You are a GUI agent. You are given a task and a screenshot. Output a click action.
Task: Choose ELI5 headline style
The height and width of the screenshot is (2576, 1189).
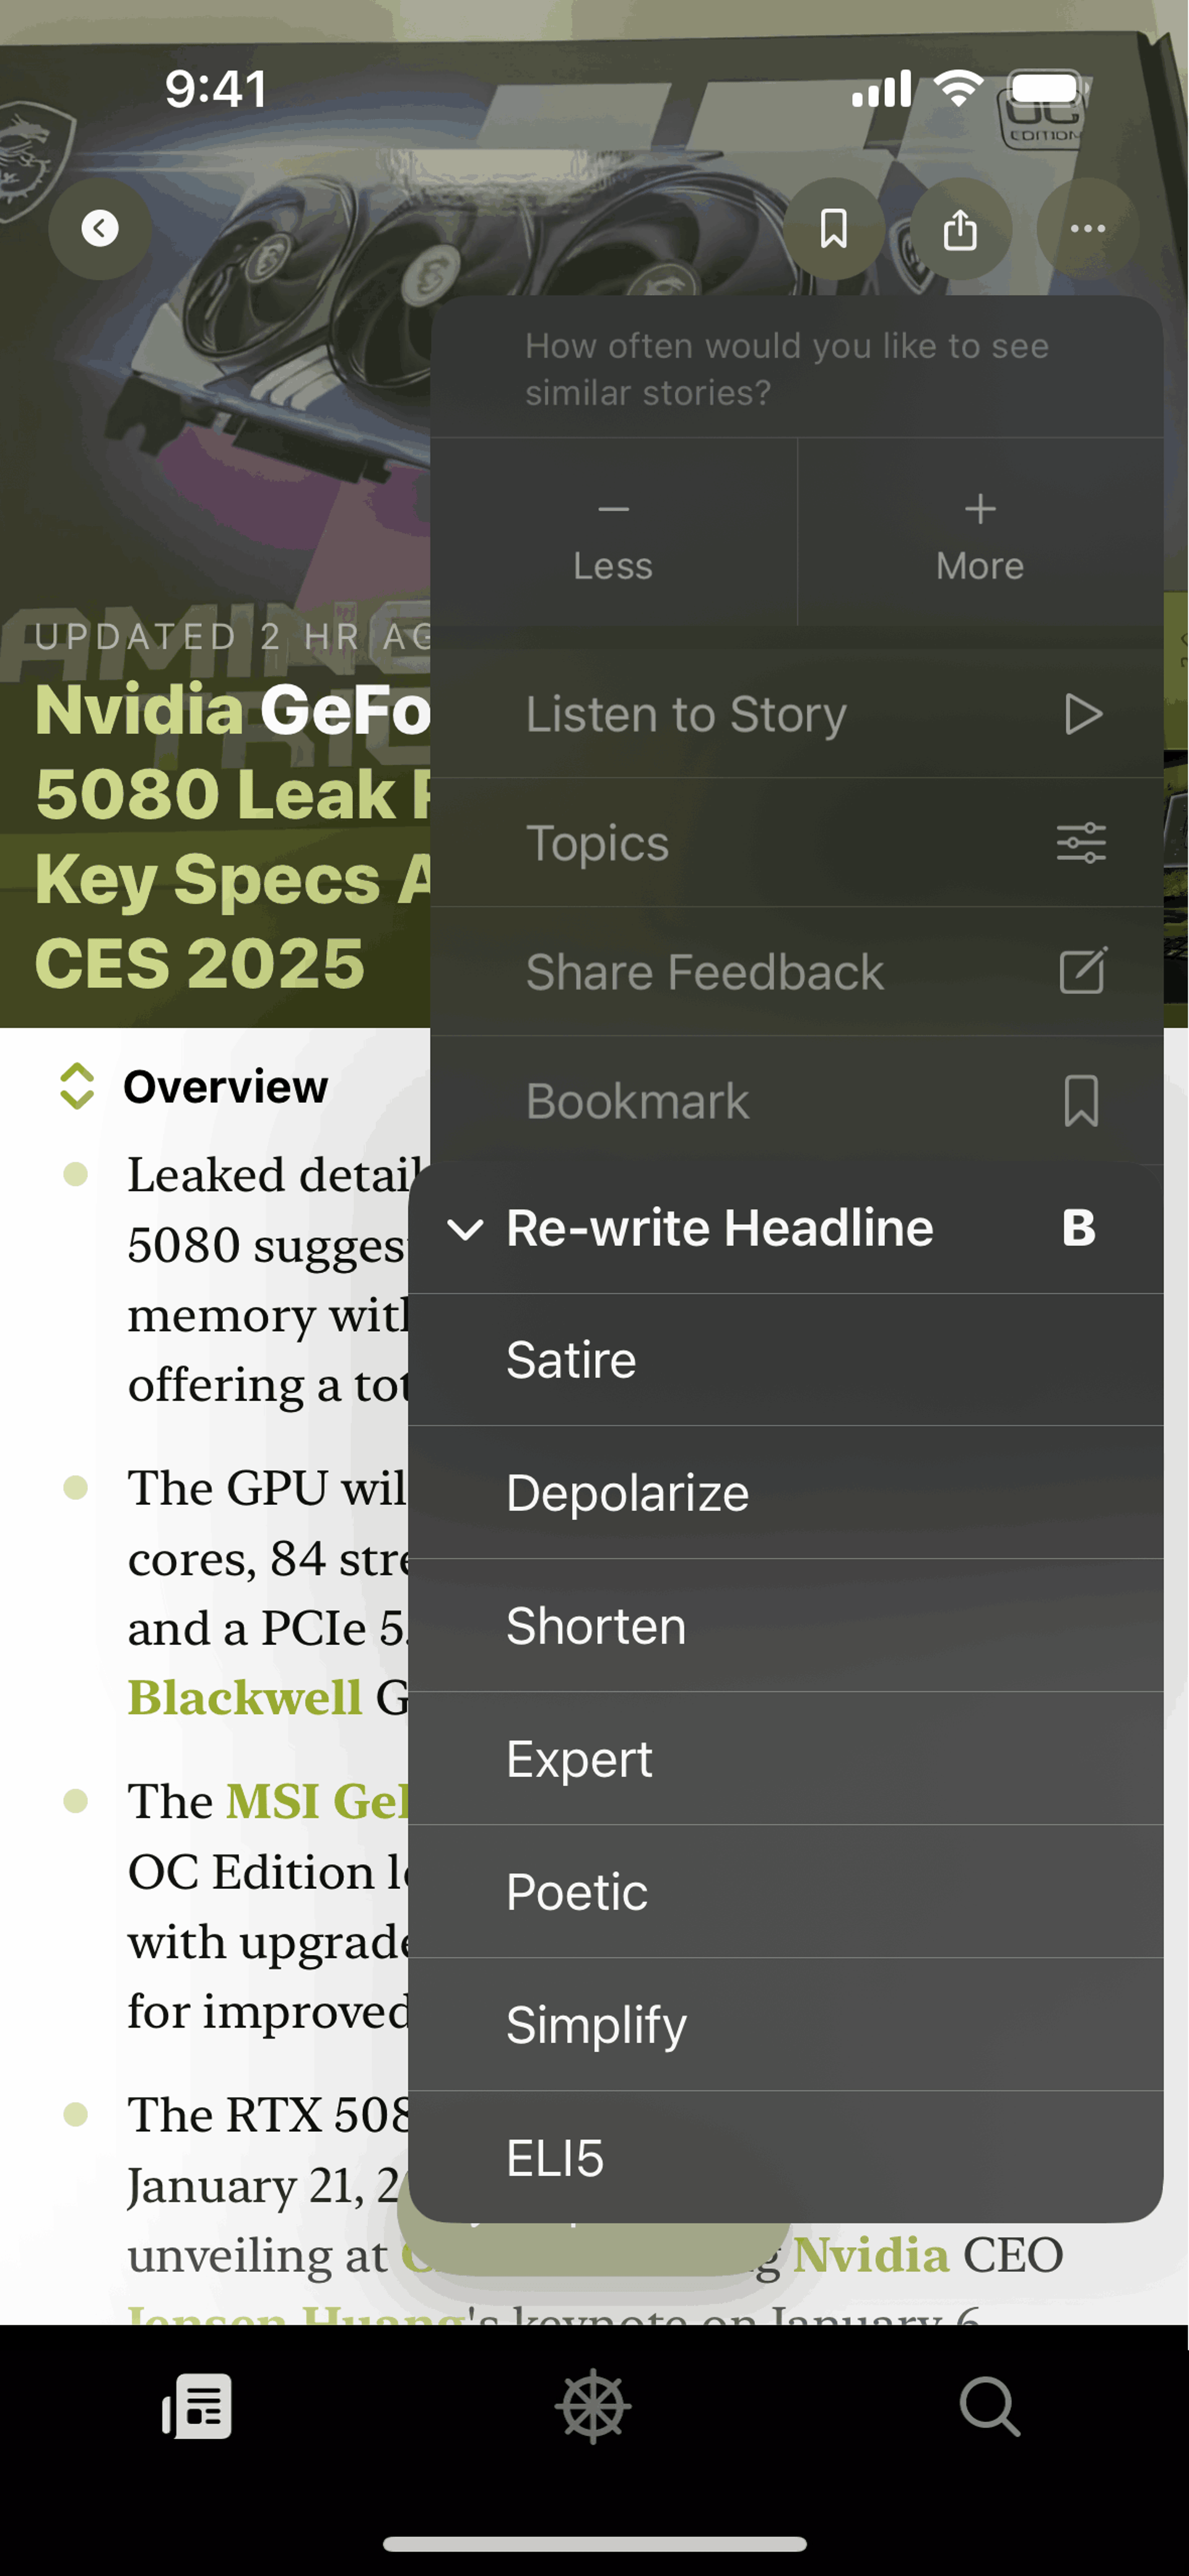point(786,2158)
